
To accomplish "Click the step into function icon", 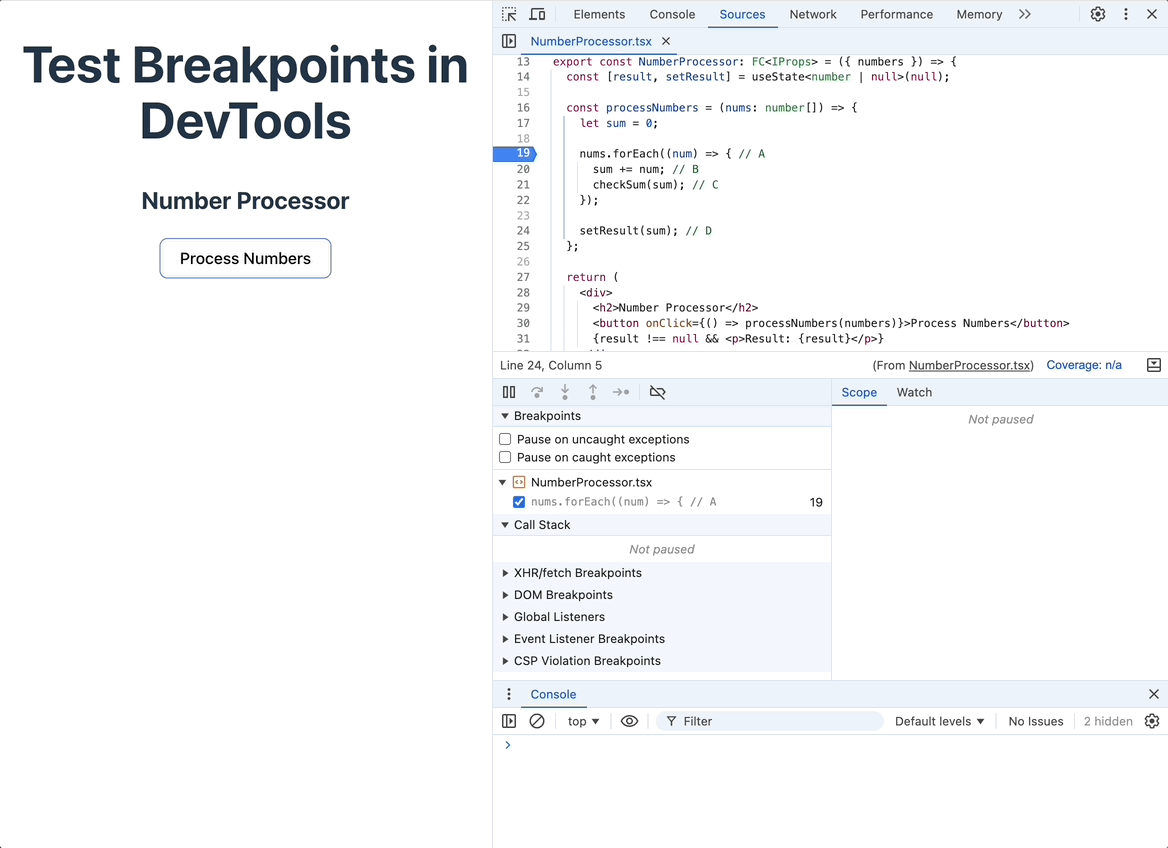I will pos(565,392).
